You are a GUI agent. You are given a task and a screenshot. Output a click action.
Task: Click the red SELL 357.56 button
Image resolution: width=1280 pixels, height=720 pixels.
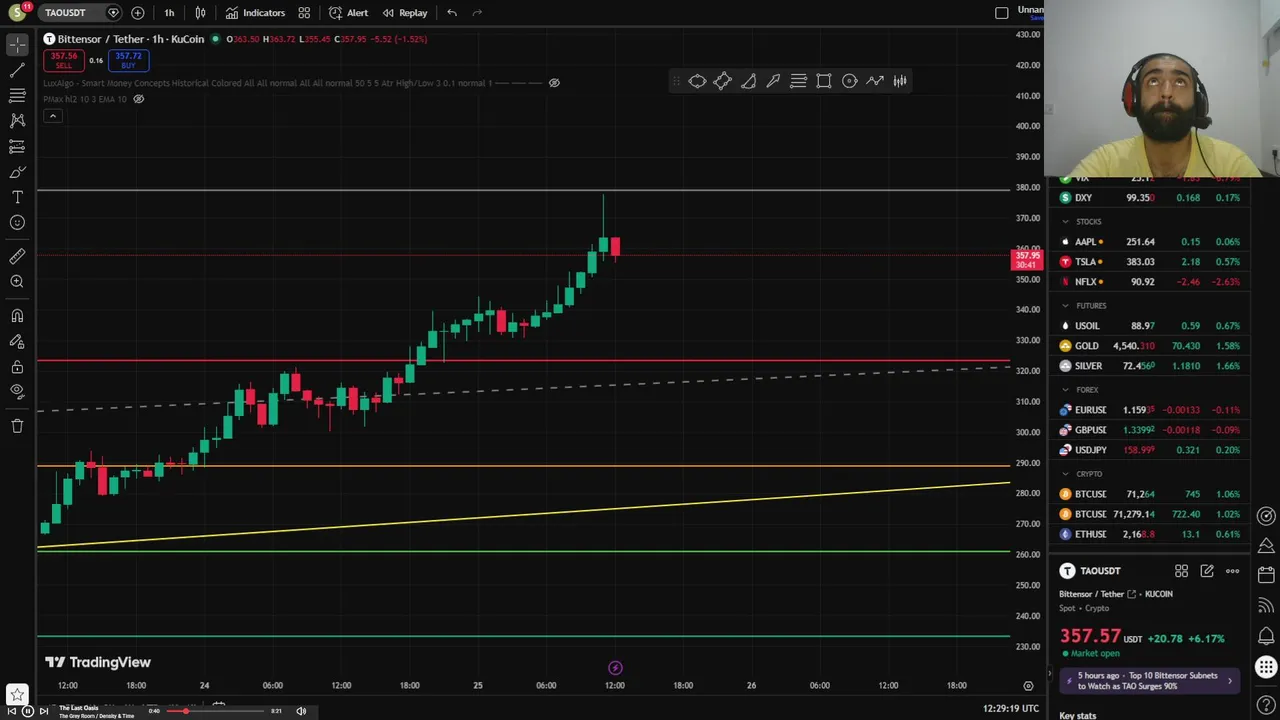click(x=64, y=60)
